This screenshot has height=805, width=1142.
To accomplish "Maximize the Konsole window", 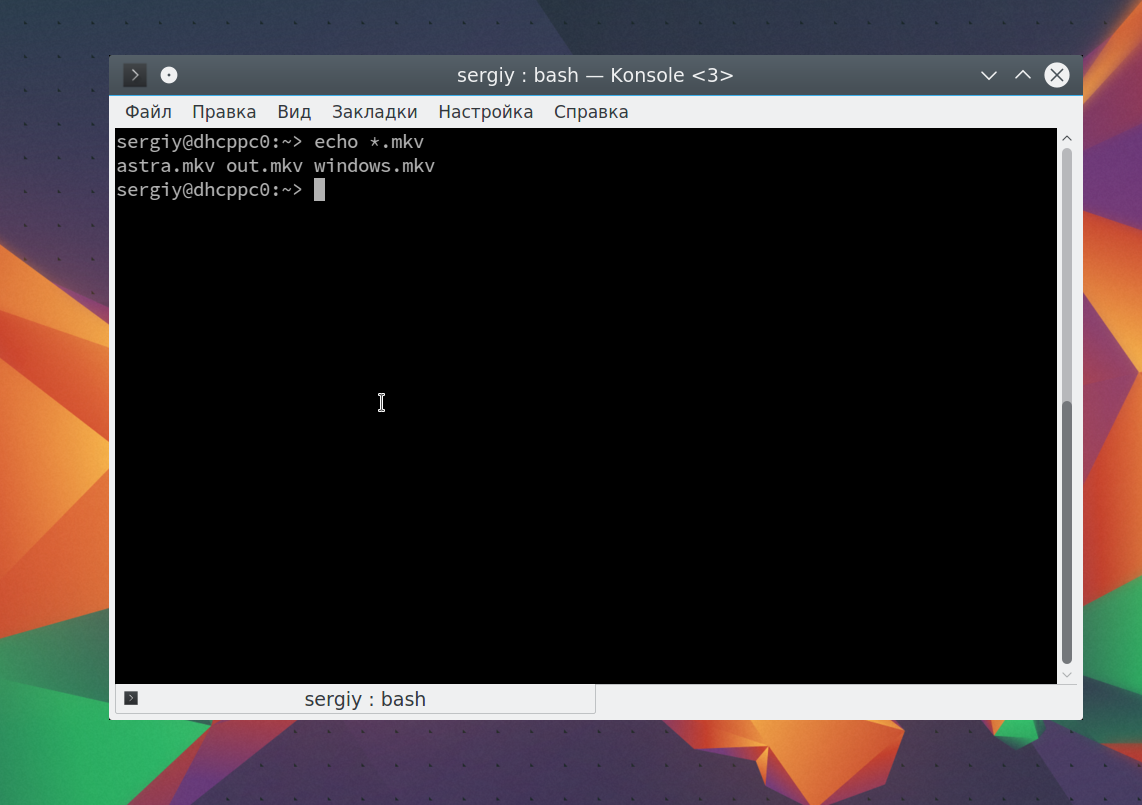I will coord(1023,75).
